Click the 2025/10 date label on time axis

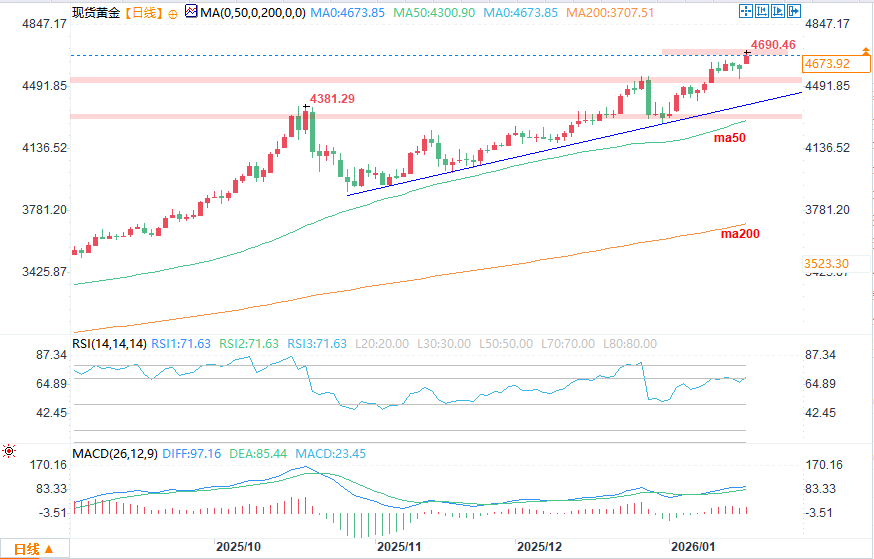point(238,547)
